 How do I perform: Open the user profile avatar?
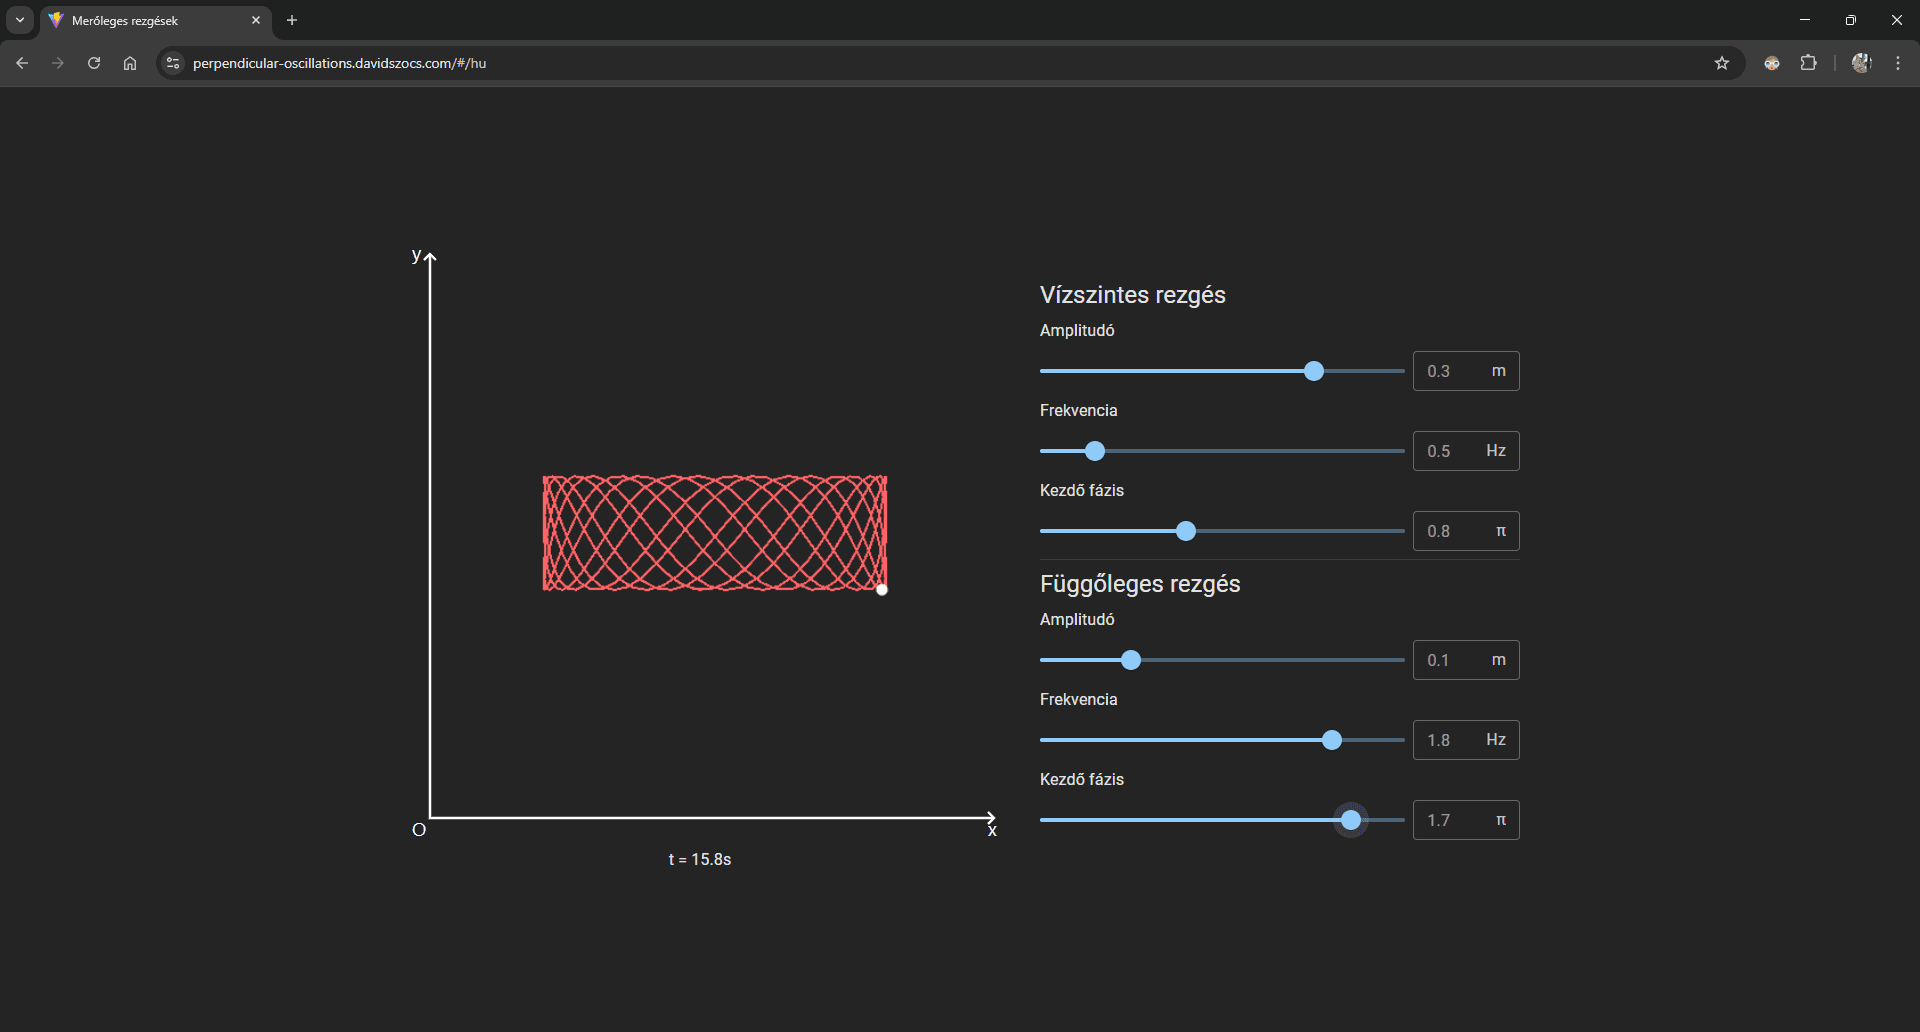pos(1861,63)
